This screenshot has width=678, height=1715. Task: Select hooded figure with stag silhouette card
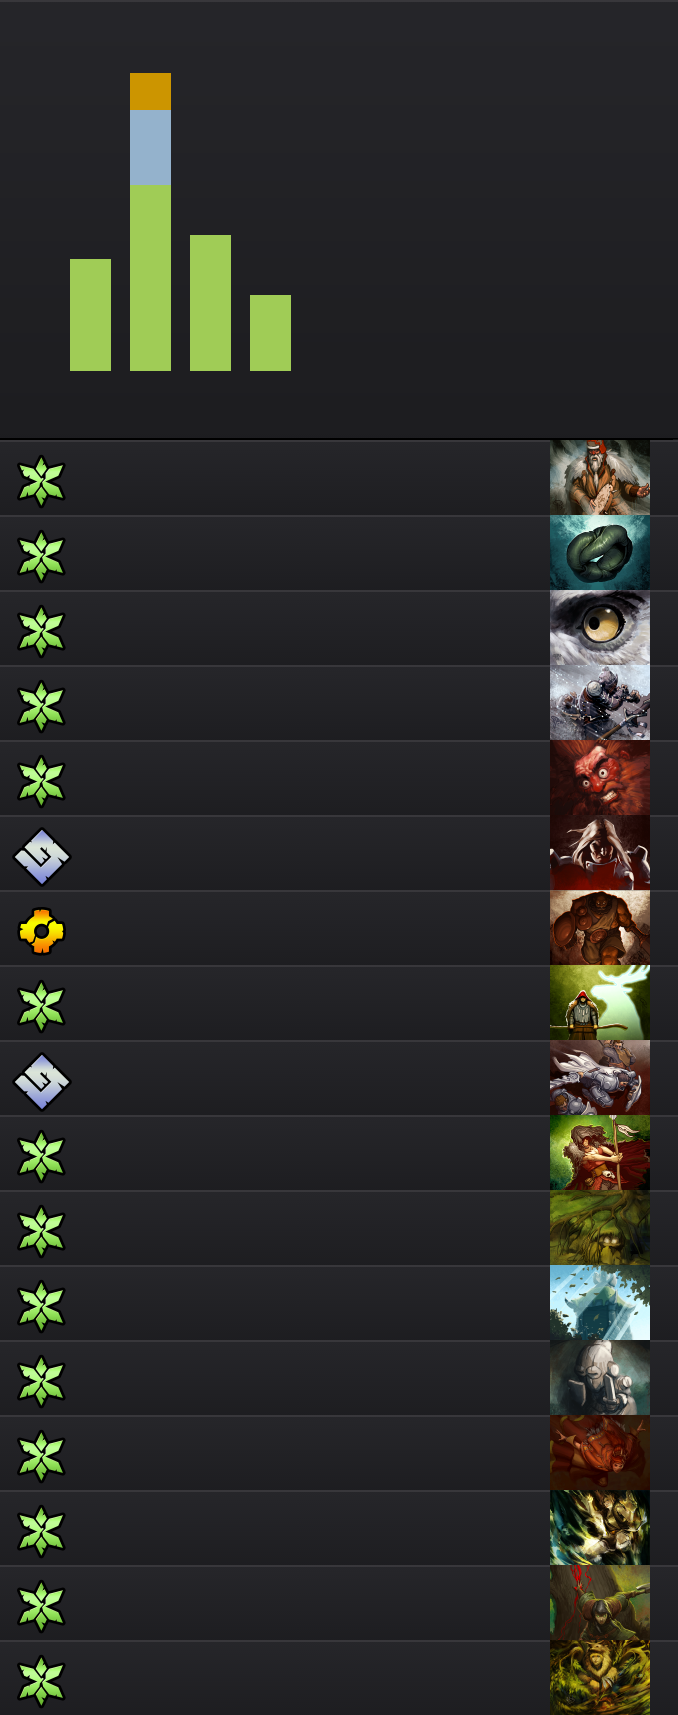click(x=600, y=1003)
